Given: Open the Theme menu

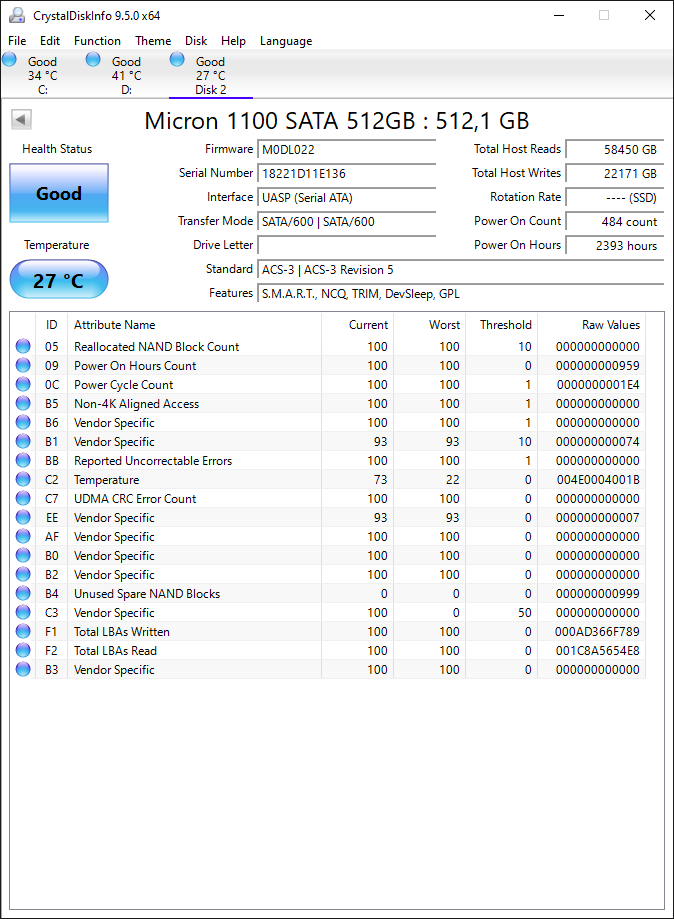Looking at the screenshot, I should point(153,40).
